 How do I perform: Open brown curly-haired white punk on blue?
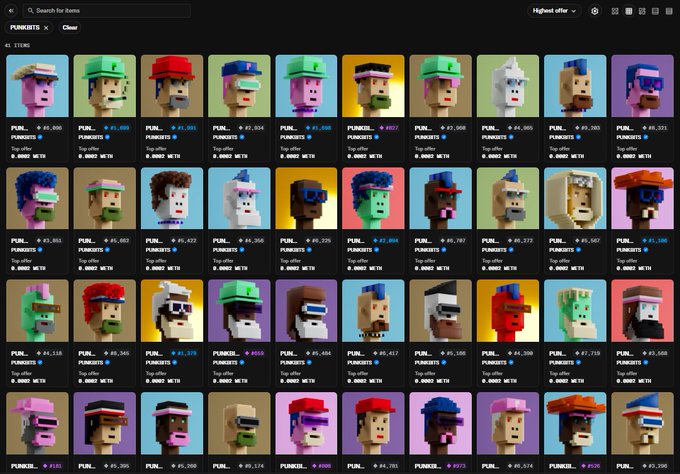[x=172, y=198]
